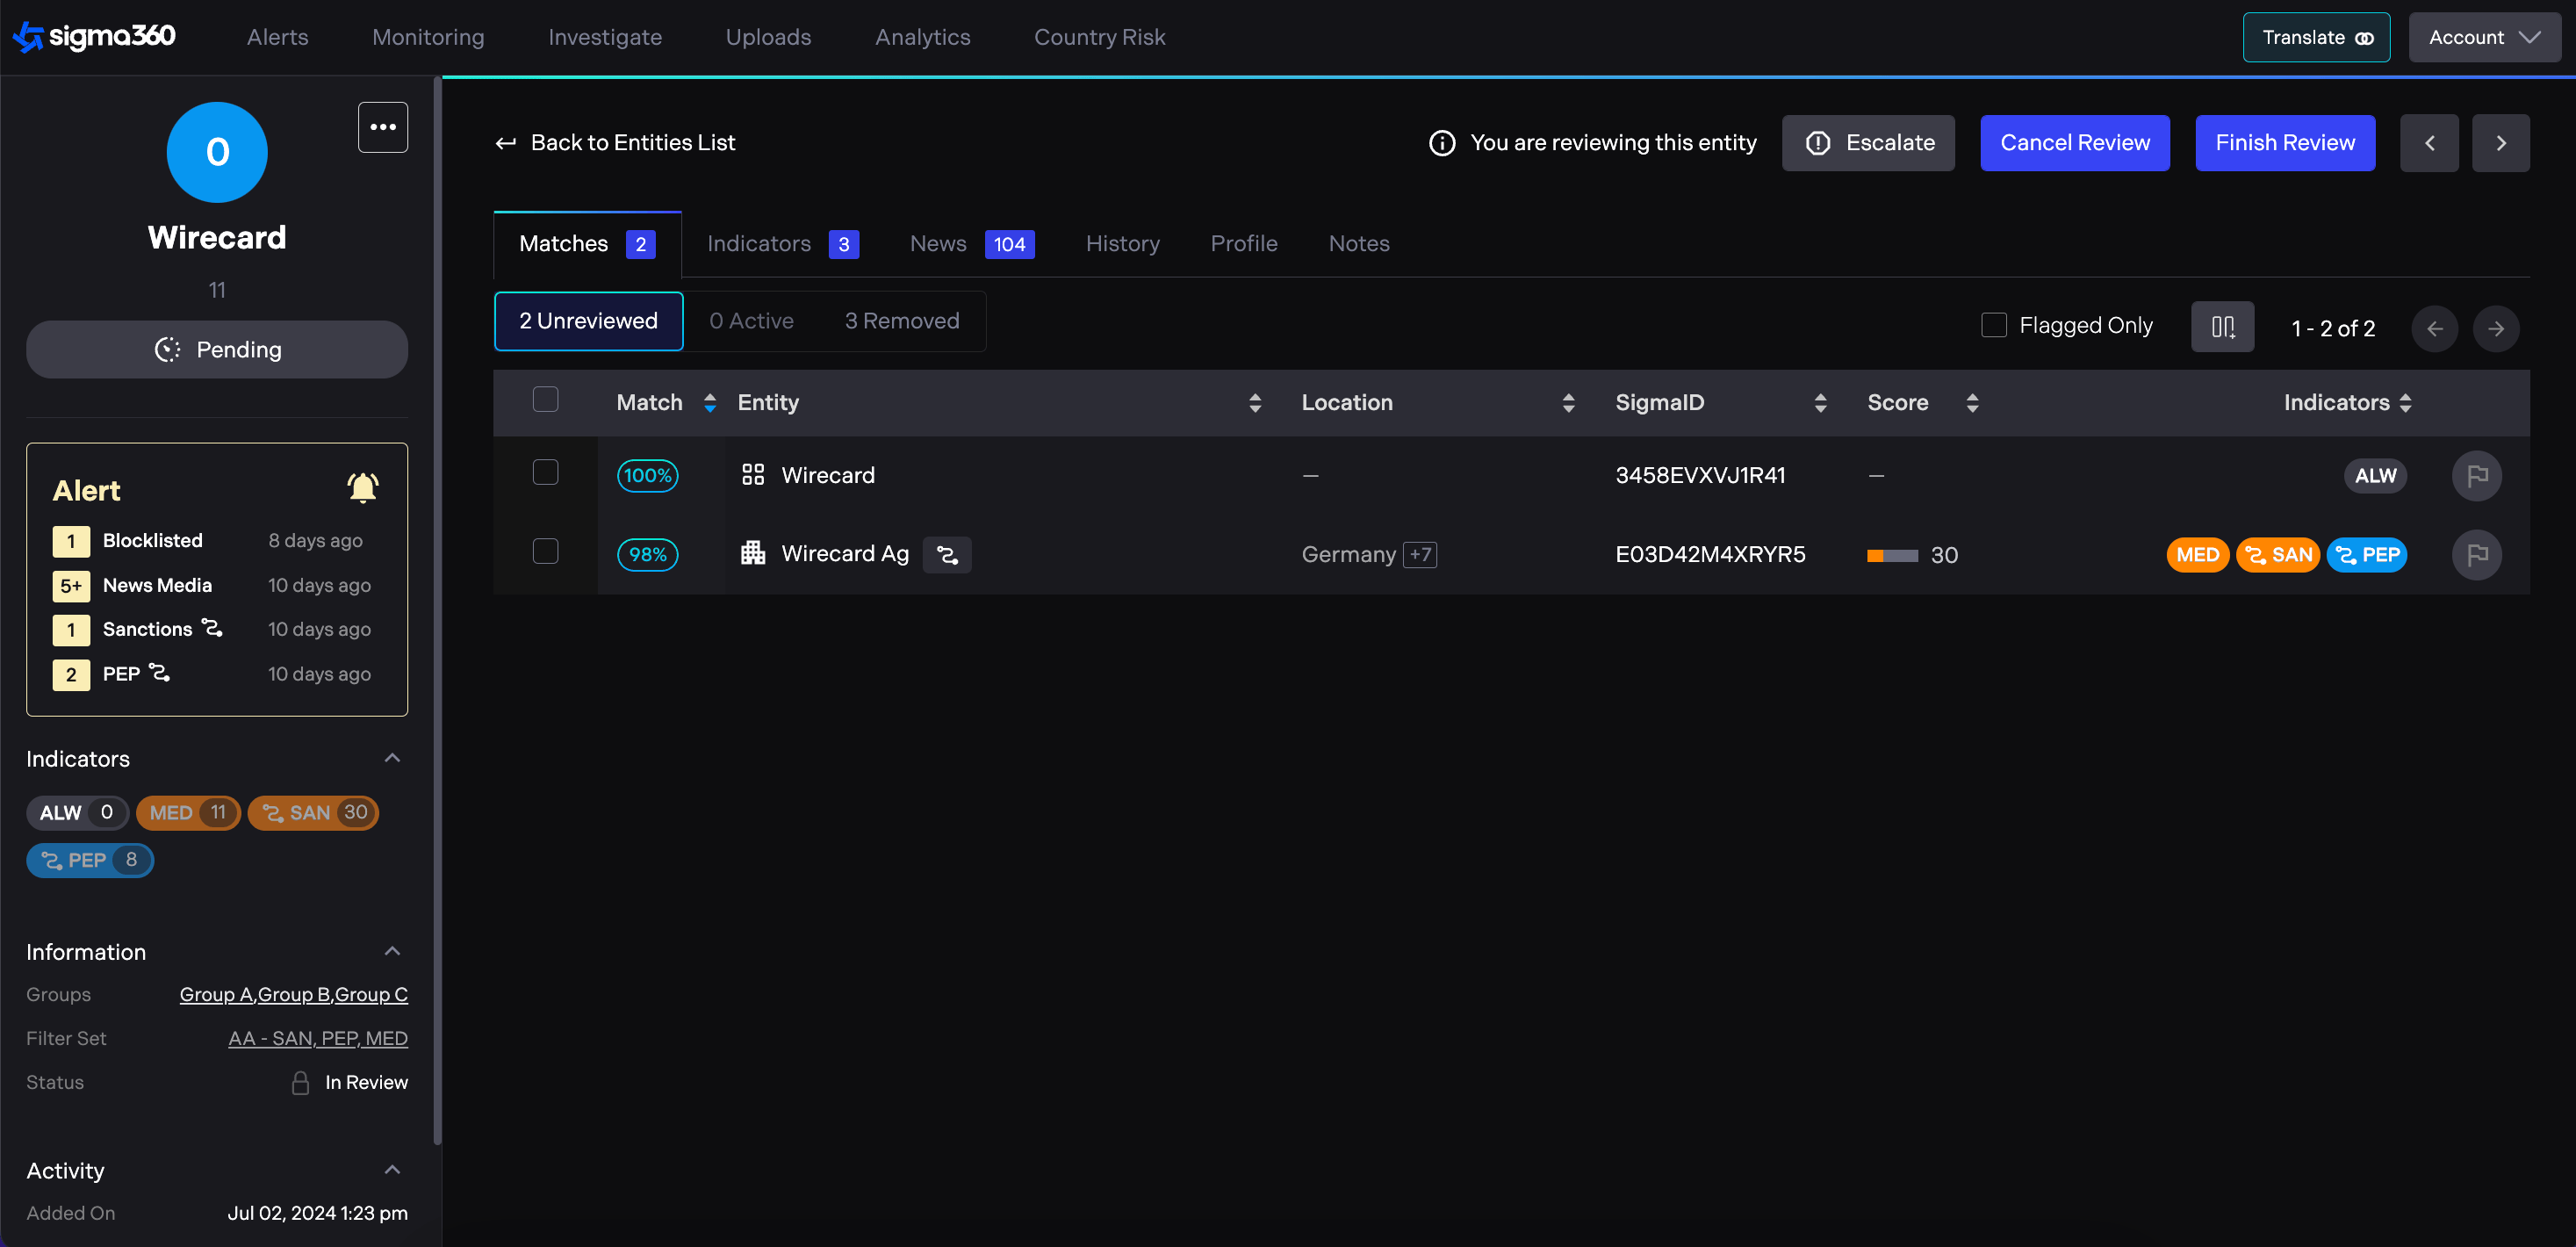Click the score bar for Wirecard Ag

pyautogui.click(x=1891, y=555)
